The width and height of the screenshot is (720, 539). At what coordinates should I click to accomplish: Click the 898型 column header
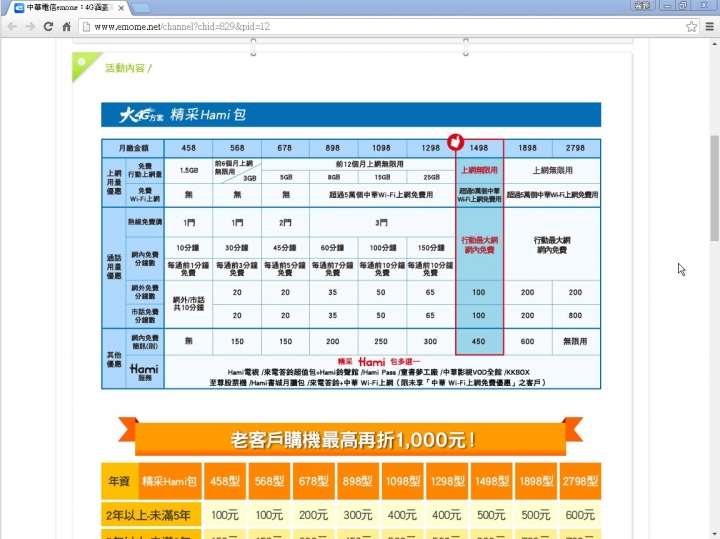click(x=357, y=481)
